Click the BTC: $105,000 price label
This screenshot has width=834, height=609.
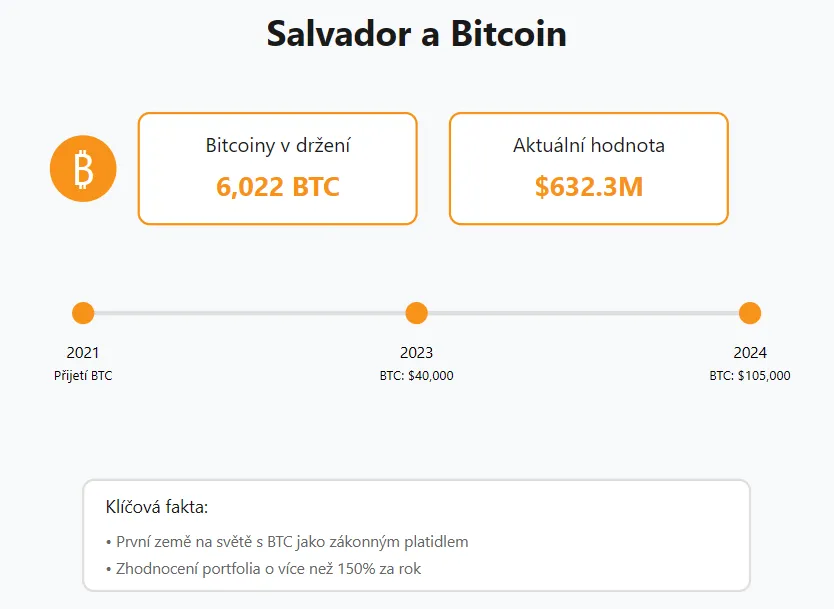[749, 376]
